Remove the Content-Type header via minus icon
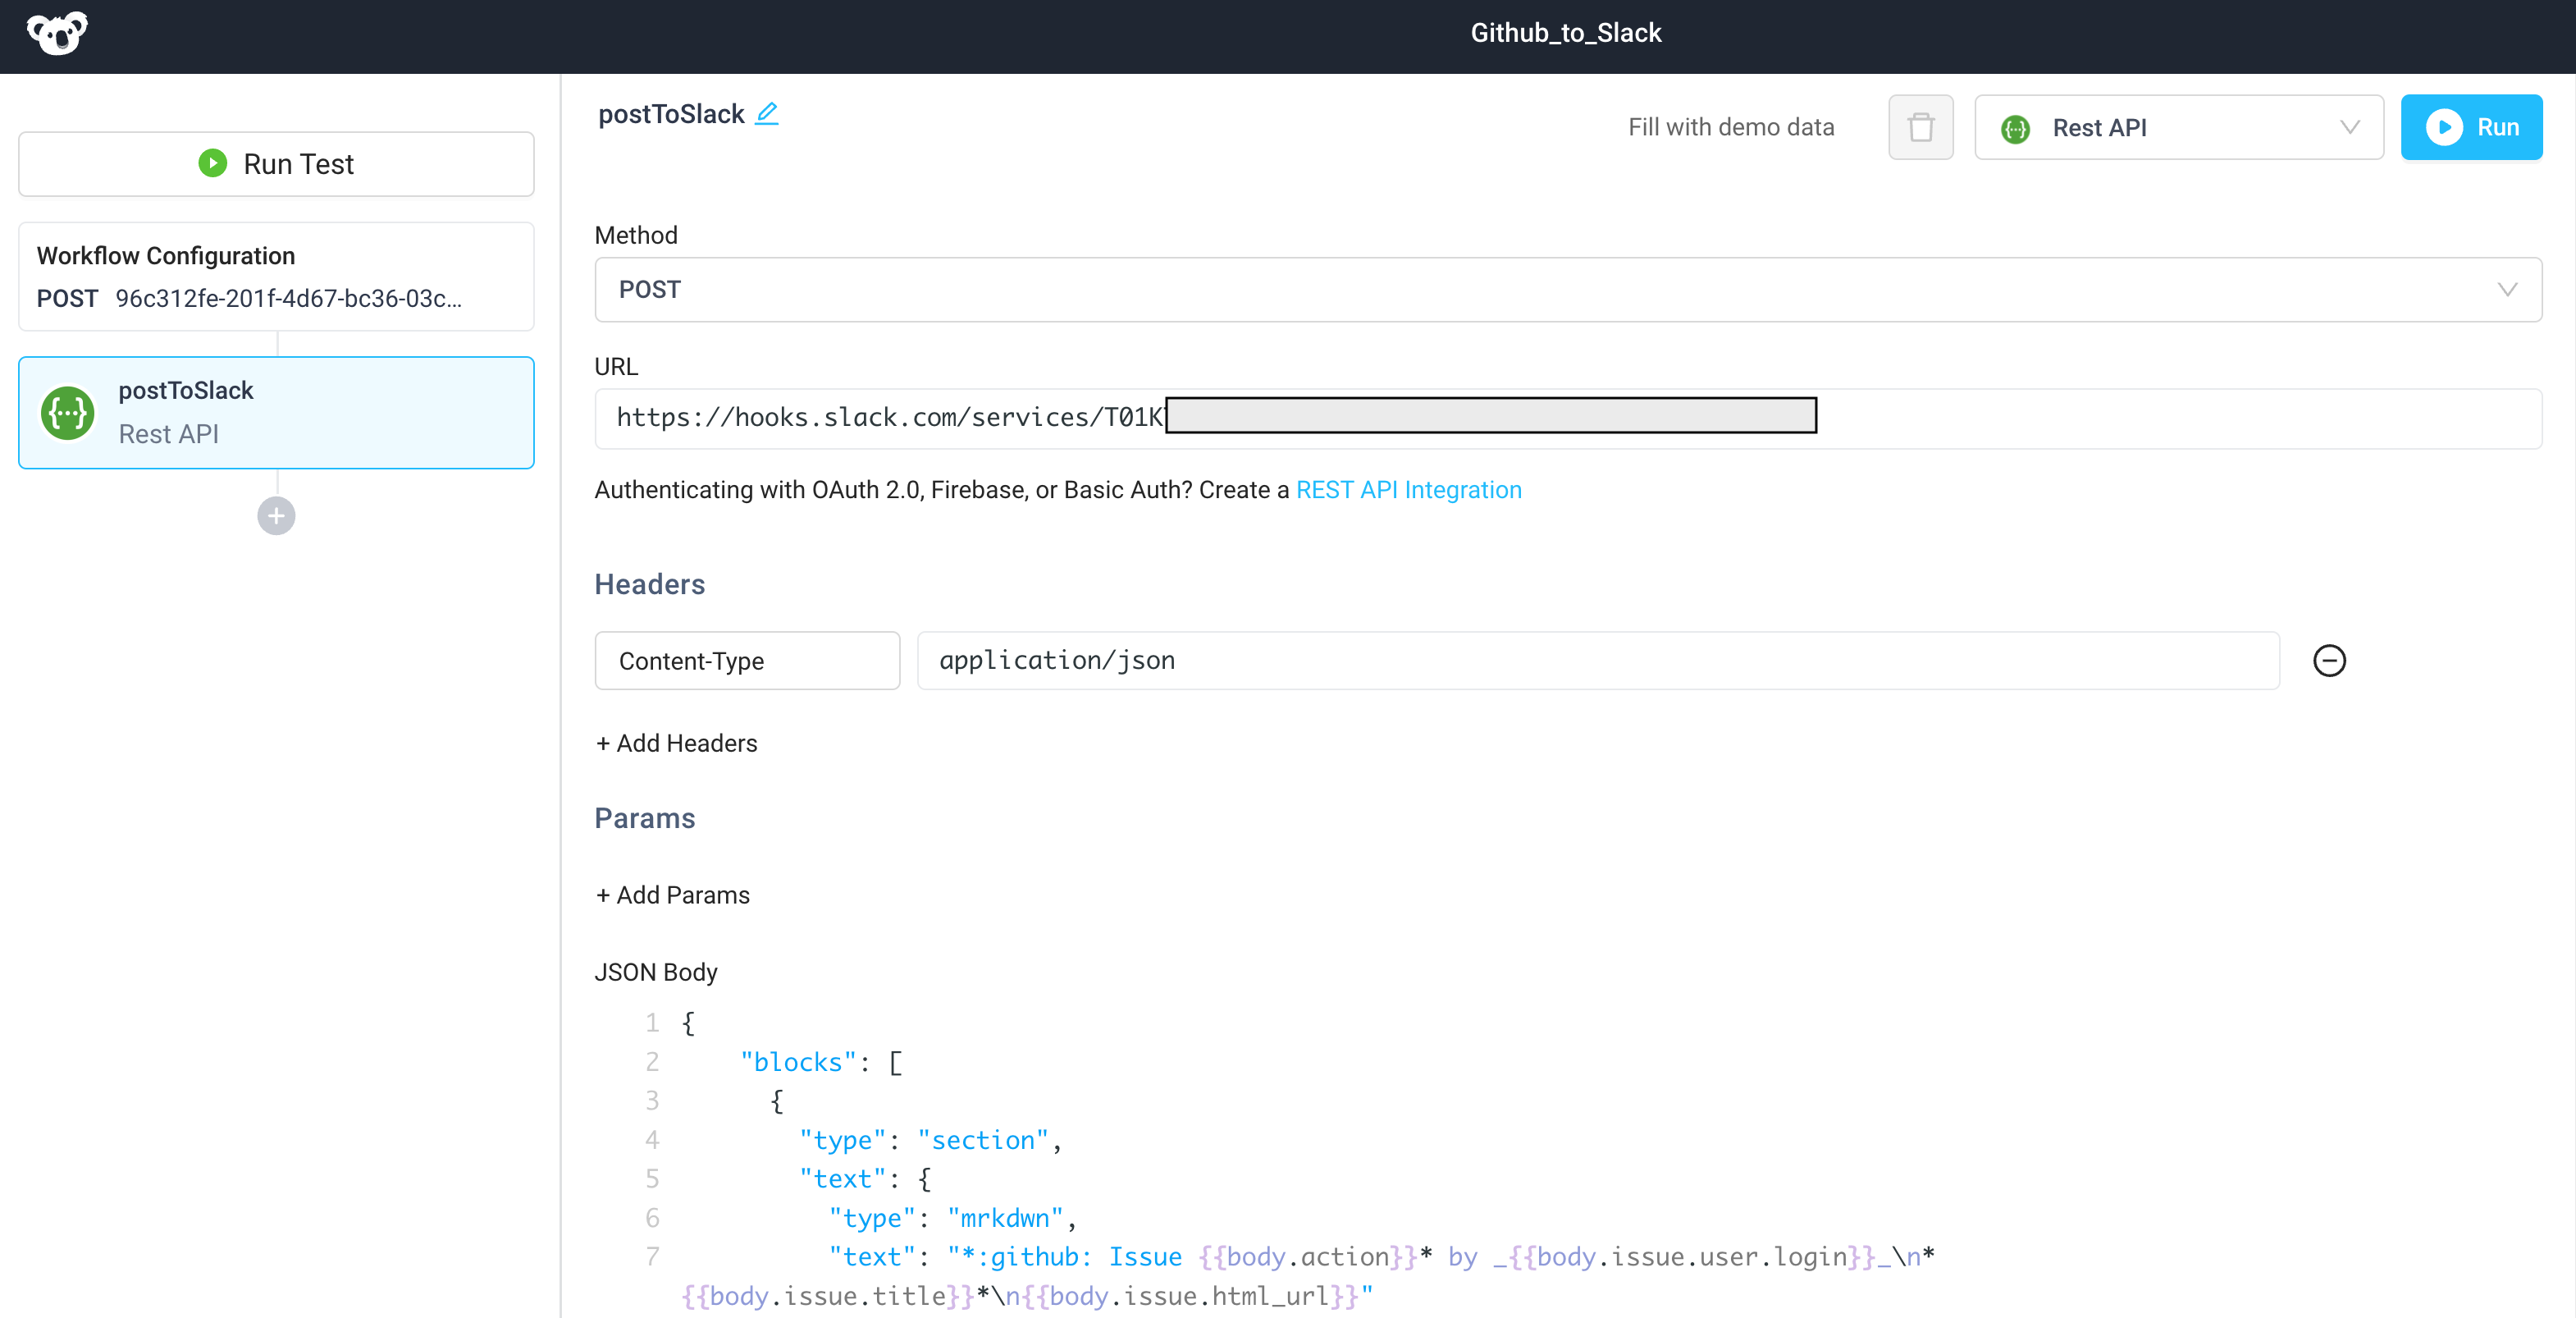Viewport: 2576px width, 1318px height. click(x=2330, y=660)
